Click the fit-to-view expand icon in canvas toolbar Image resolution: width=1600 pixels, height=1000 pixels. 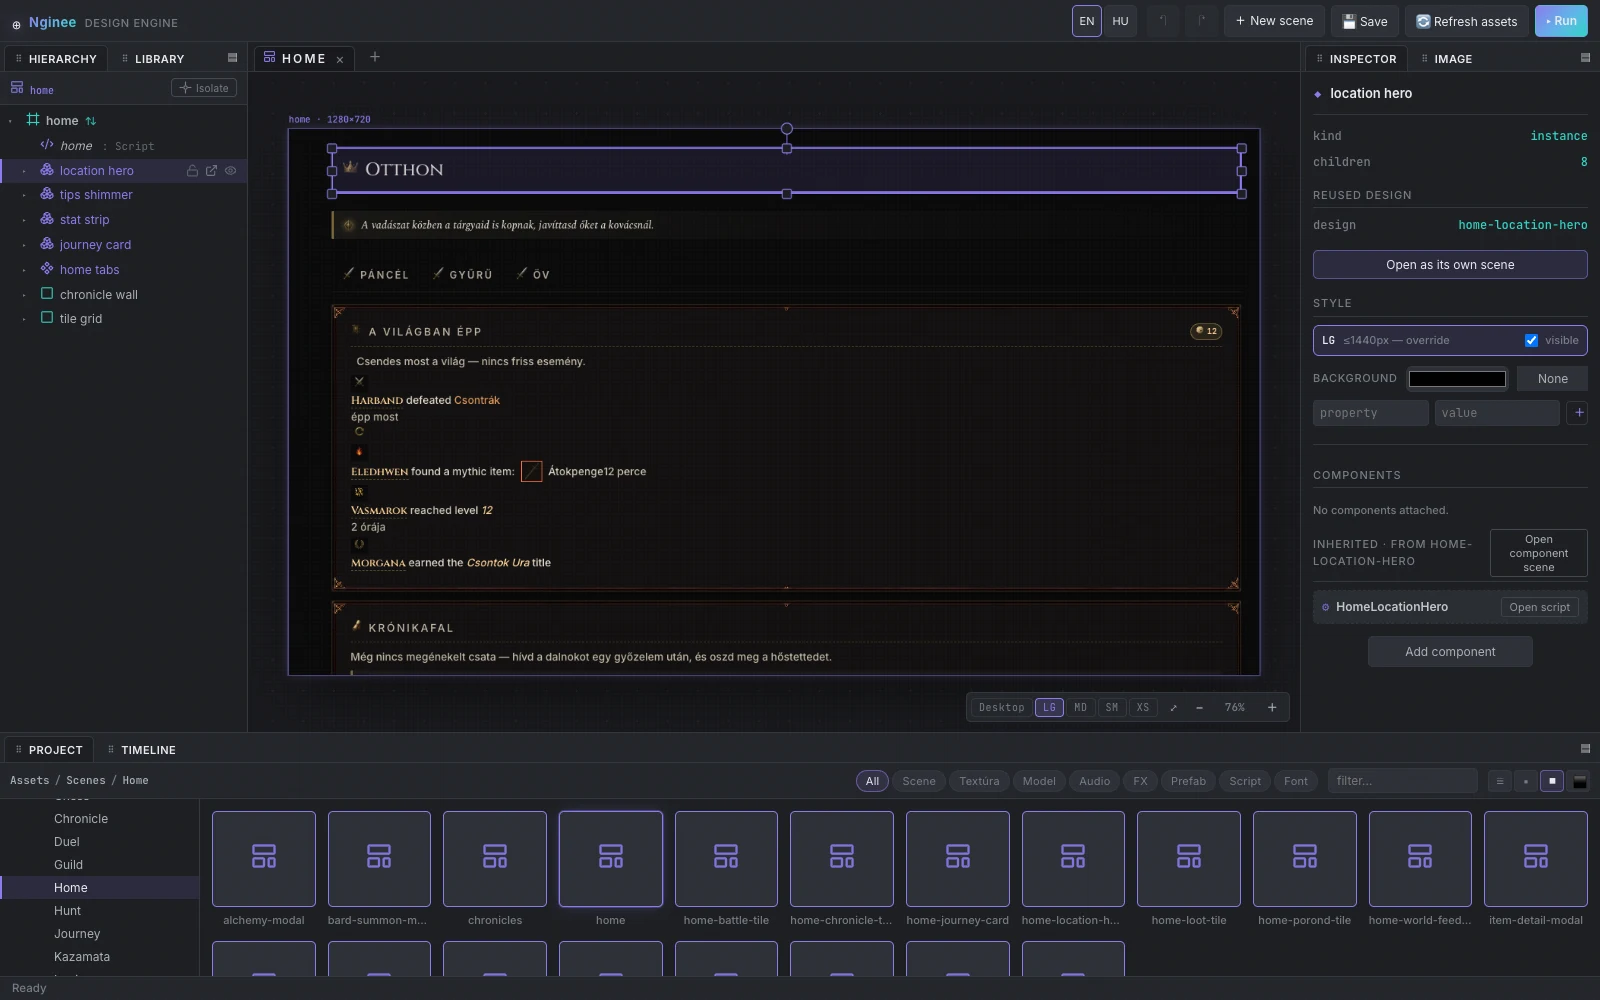pyautogui.click(x=1173, y=708)
